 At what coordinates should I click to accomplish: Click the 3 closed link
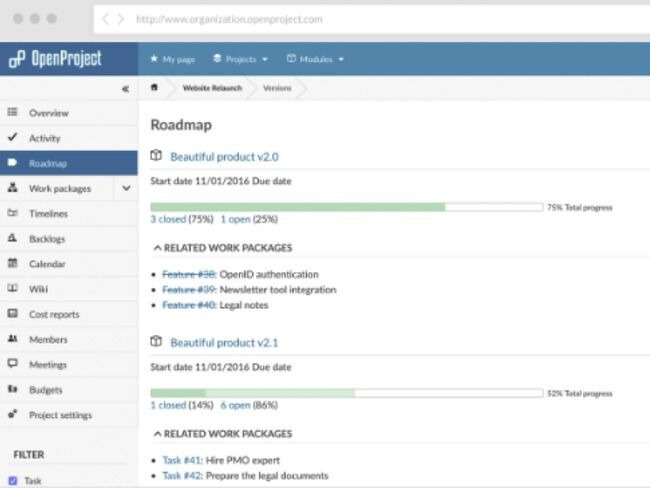coord(168,219)
